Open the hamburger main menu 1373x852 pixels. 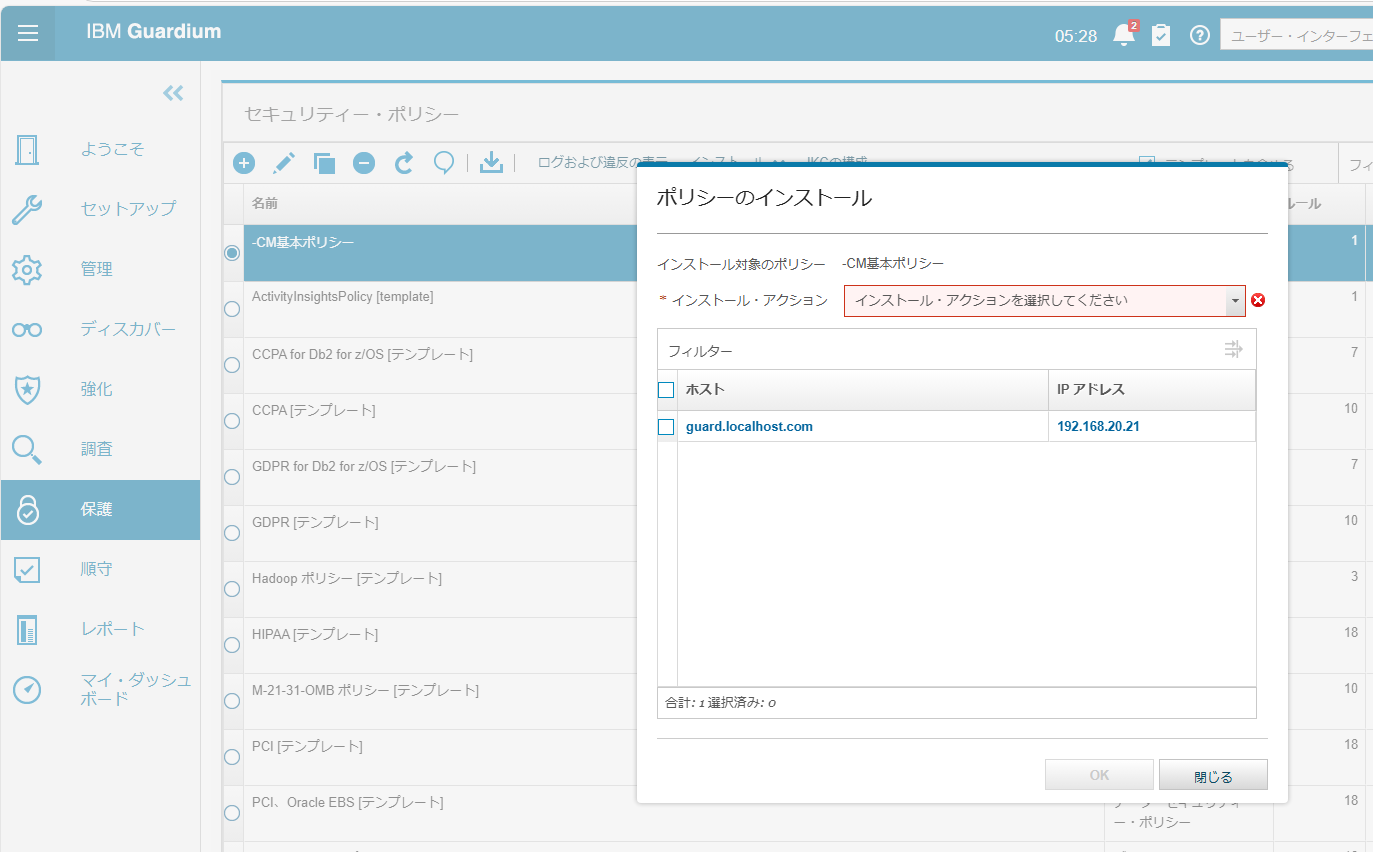click(28, 32)
